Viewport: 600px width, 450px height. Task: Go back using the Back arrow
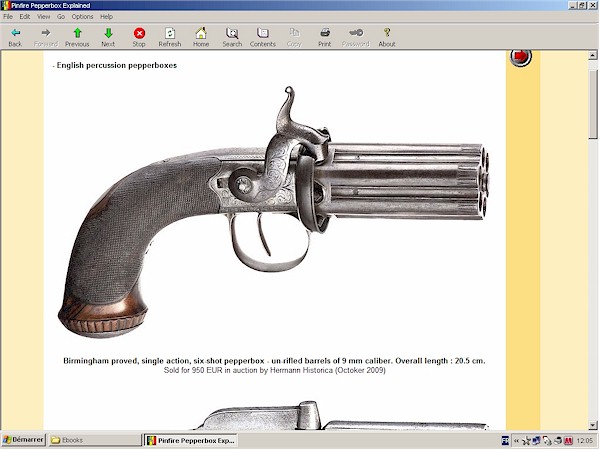coord(15,38)
